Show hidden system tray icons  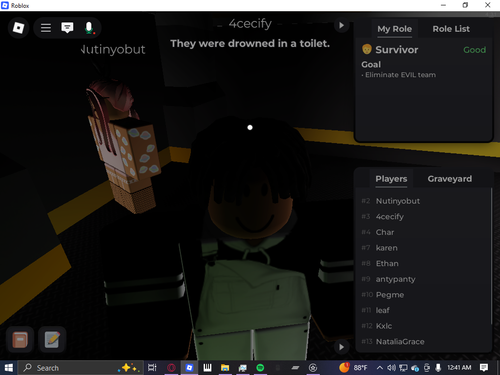click(379, 368)
